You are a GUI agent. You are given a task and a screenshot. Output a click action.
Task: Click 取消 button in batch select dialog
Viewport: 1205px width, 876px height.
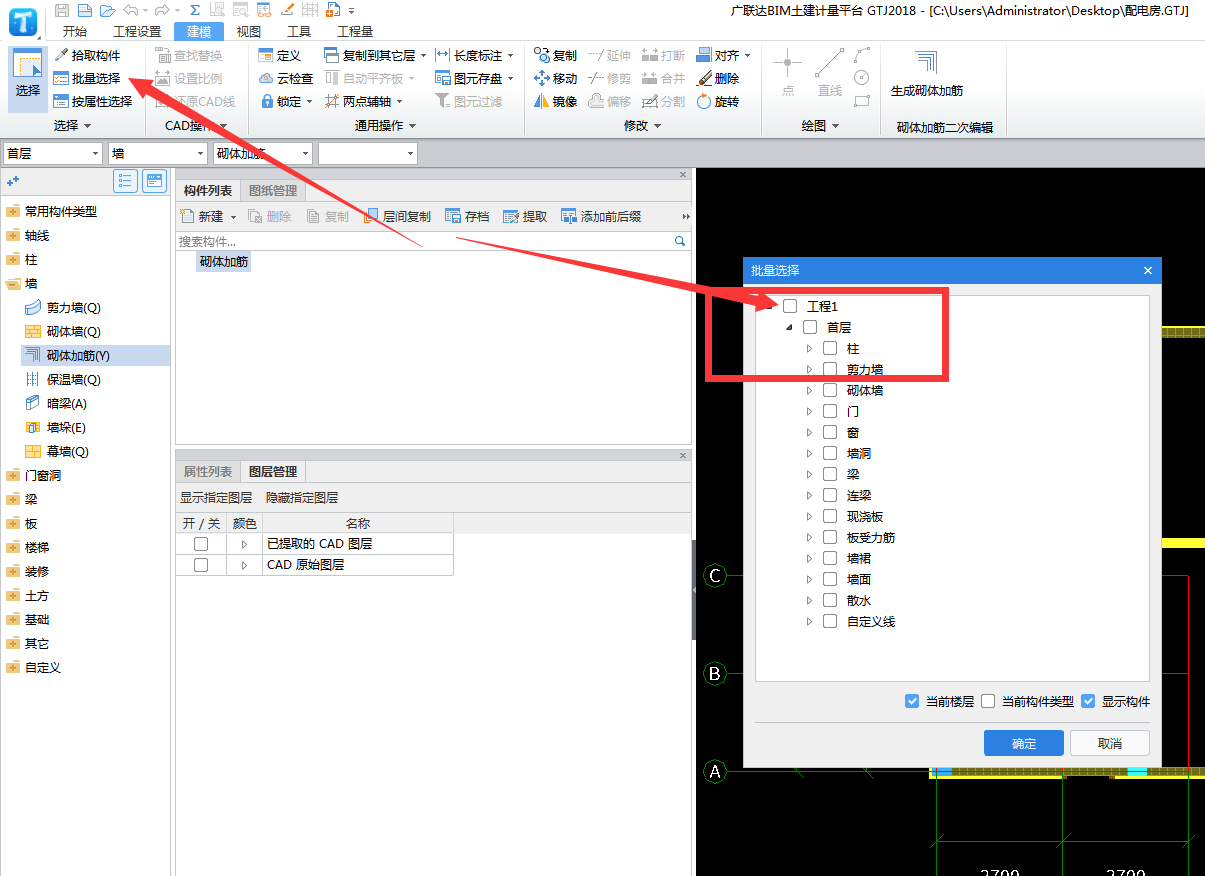coord(1110,743)
